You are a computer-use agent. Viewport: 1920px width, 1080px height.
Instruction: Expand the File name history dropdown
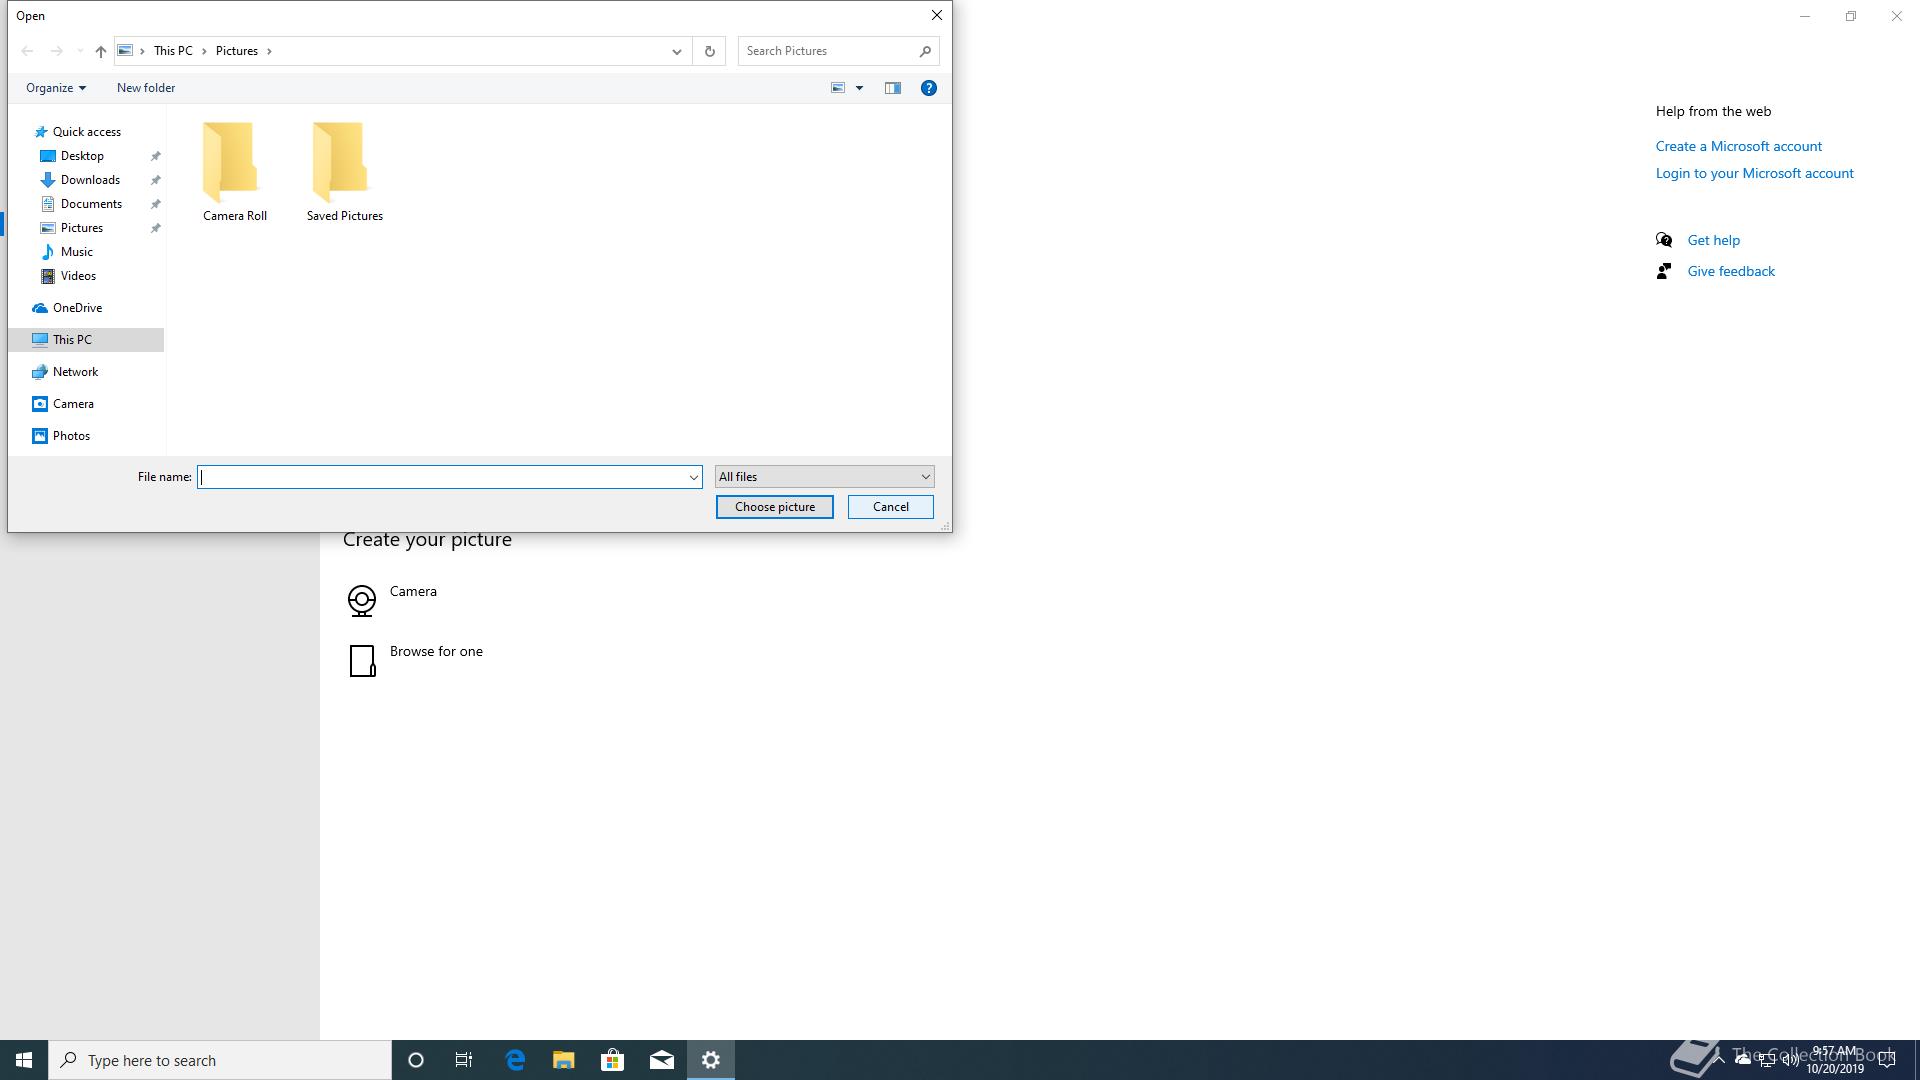point(693,477)
